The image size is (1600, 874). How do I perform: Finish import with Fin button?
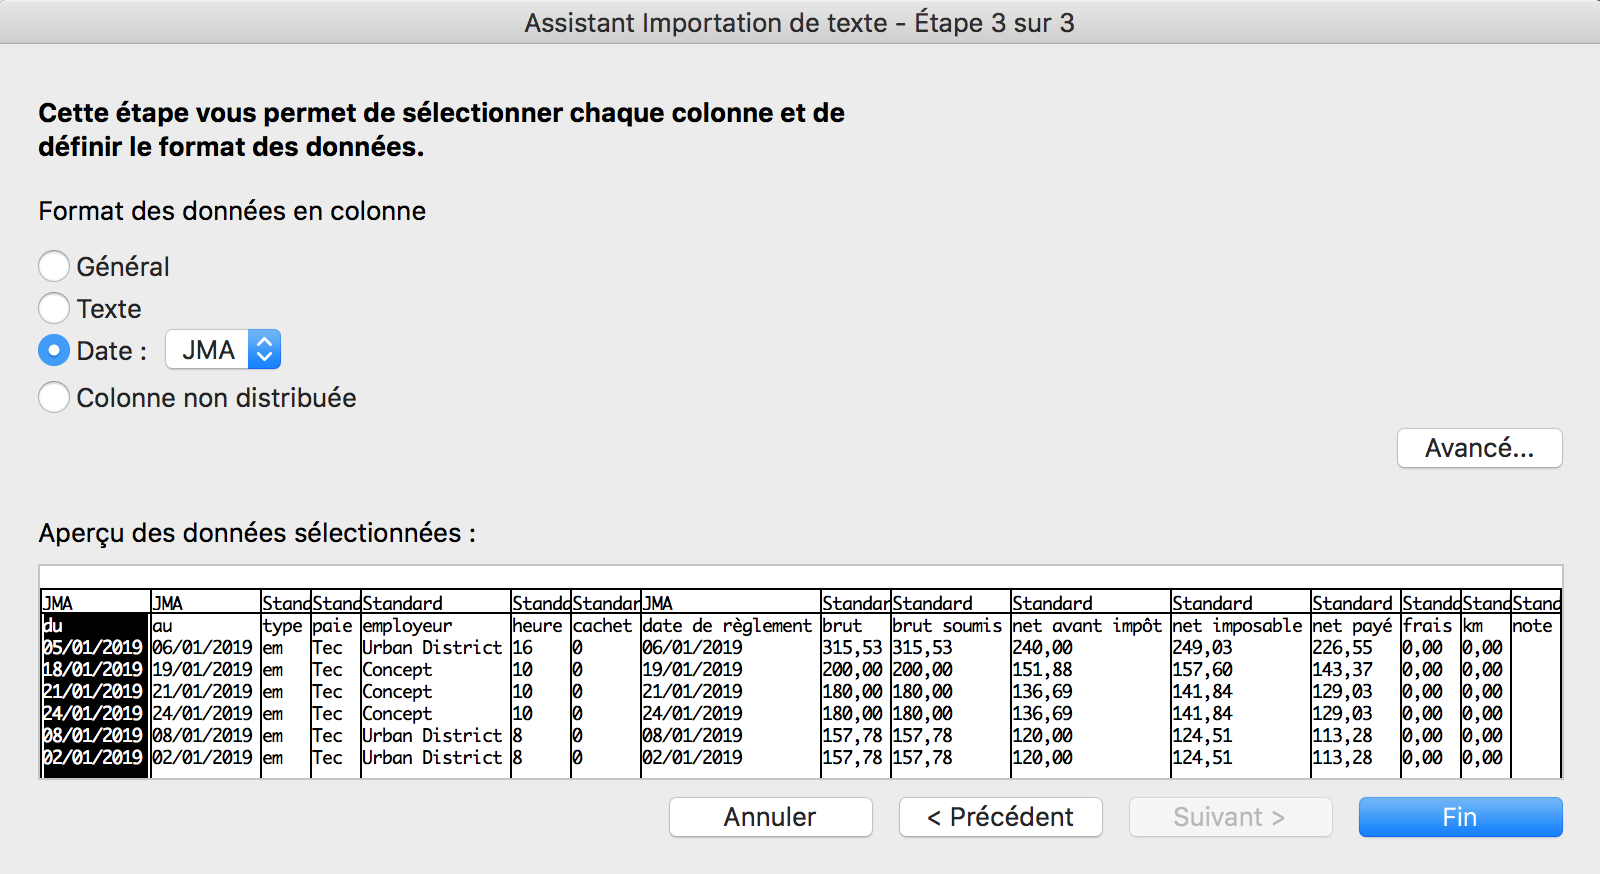[1460, 817]
